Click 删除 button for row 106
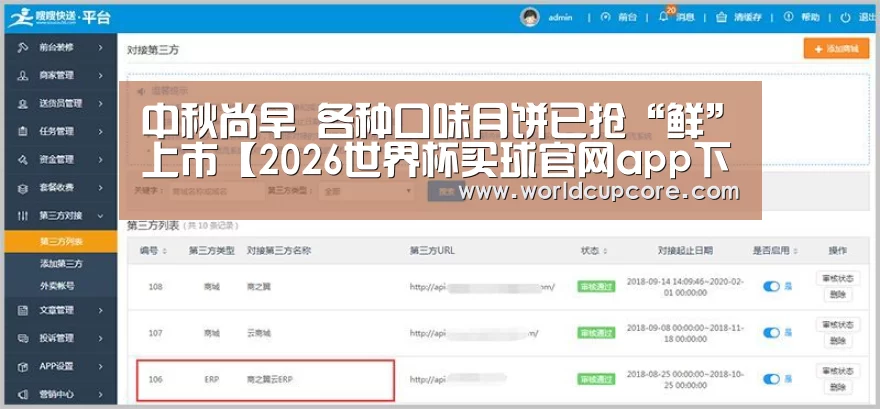880x409 pixels. pos(837,387)
